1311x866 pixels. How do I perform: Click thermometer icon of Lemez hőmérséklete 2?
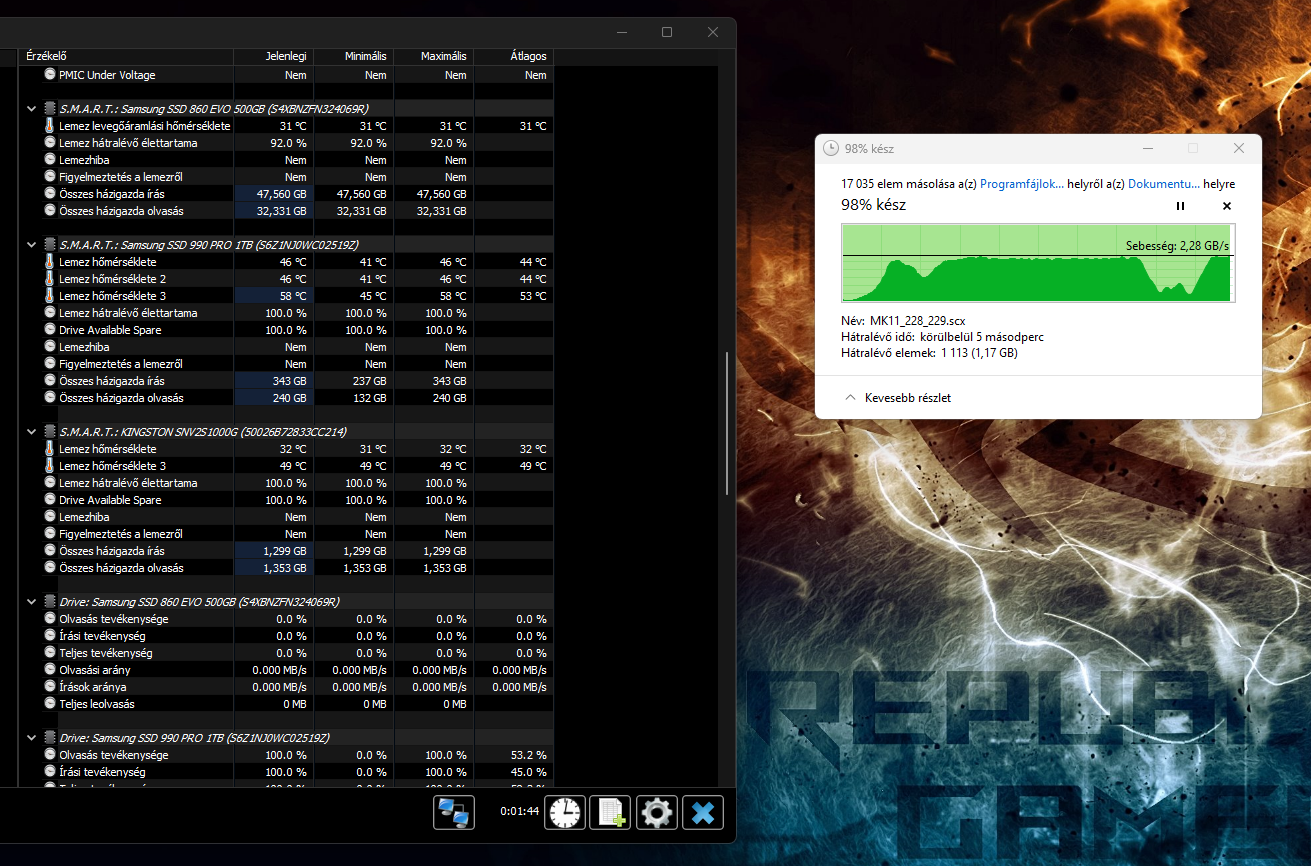click(51, 279)
